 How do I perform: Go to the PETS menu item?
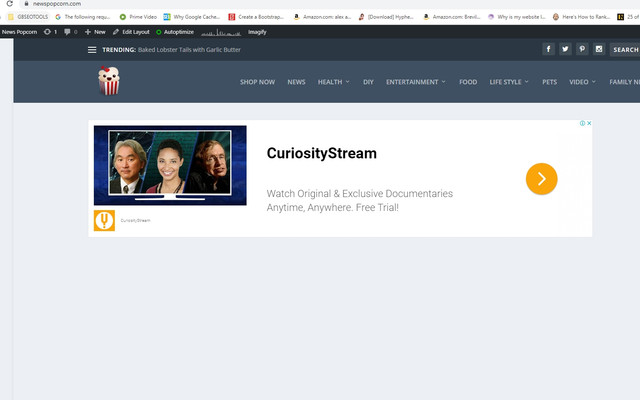click(x=549, y=82)
